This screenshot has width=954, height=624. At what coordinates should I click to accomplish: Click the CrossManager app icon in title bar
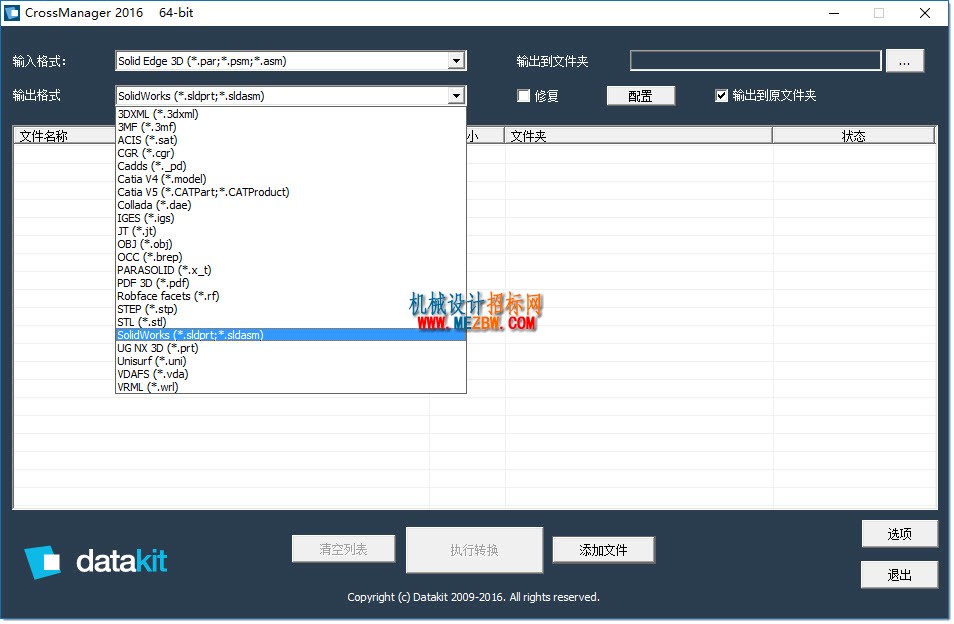(12, 13)
